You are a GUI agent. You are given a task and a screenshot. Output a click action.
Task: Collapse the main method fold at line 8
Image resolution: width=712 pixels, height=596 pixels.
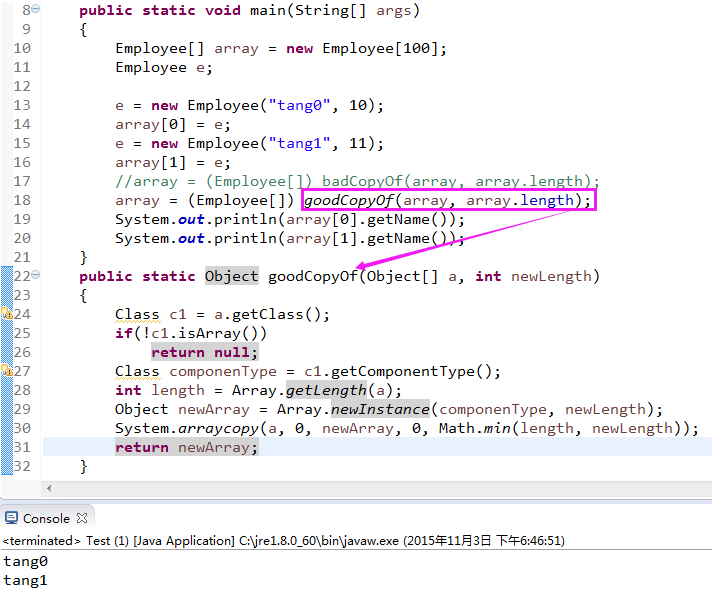pyautogui.click(x=36, y=9)
